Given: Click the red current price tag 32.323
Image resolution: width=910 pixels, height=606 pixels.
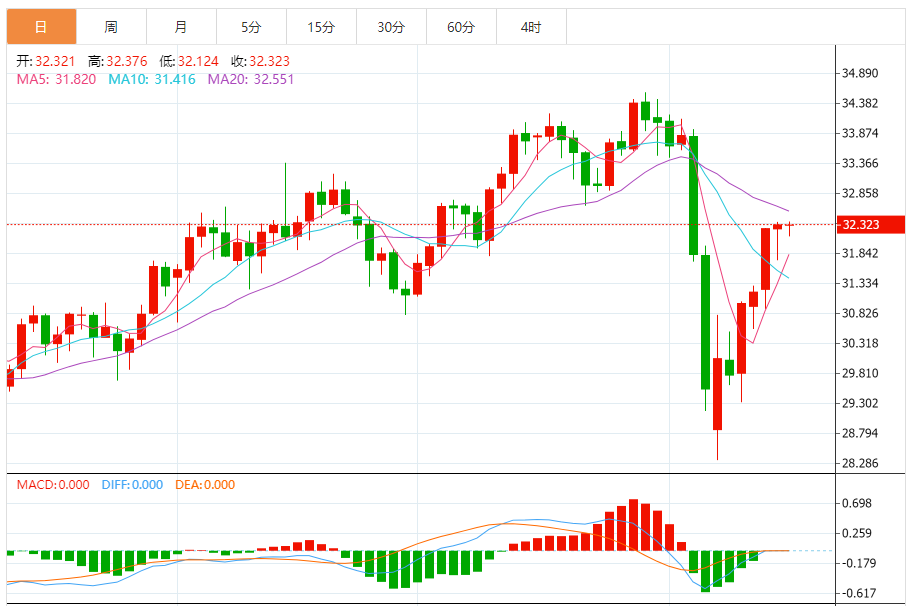Looking at the screenshot, I should click(871, 225).
